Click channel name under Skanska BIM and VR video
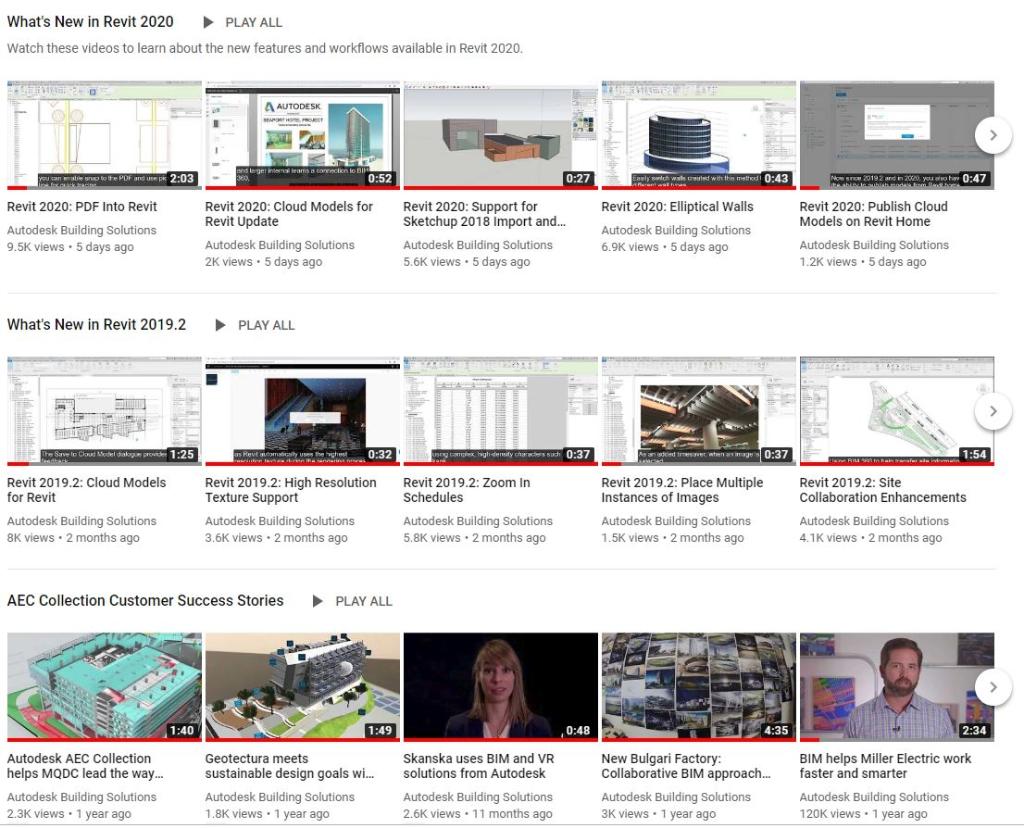 point(478,797)
